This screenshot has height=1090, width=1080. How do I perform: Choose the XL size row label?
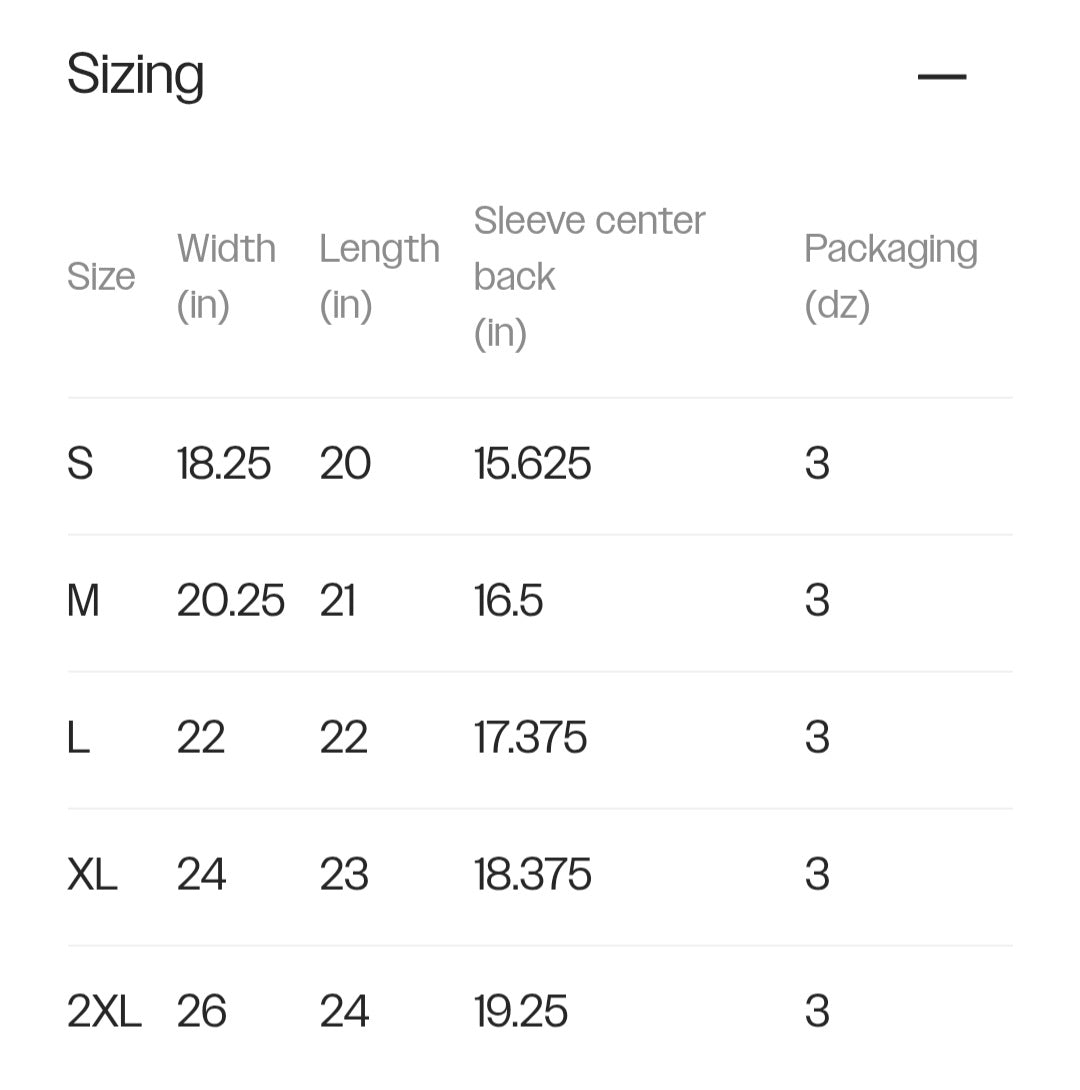[x=92, y=875]
